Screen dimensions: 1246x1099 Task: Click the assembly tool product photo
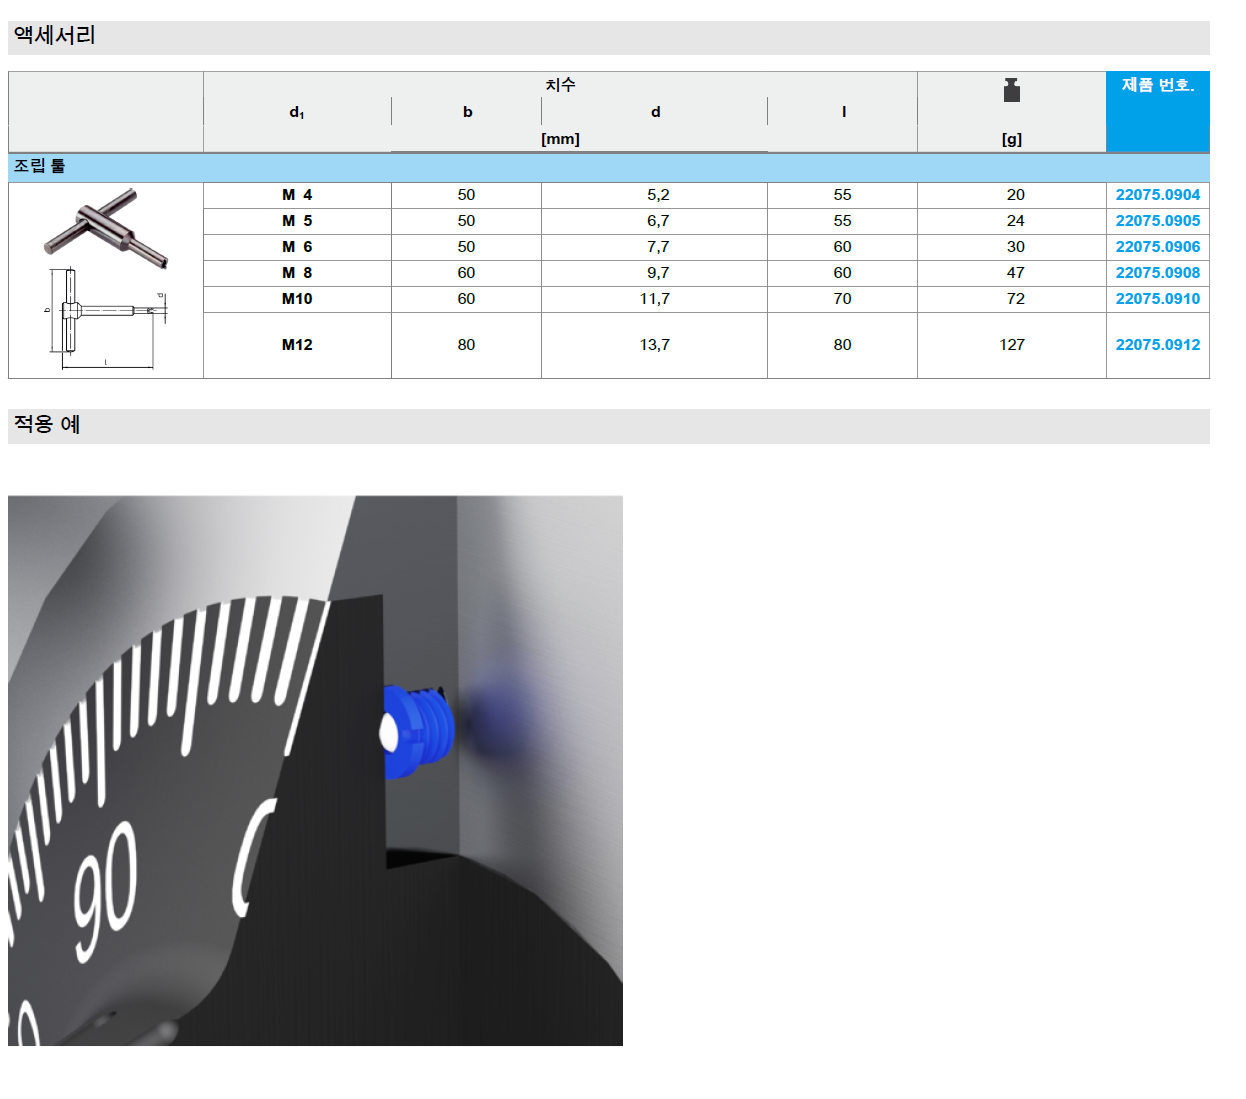tap(105, 227)
